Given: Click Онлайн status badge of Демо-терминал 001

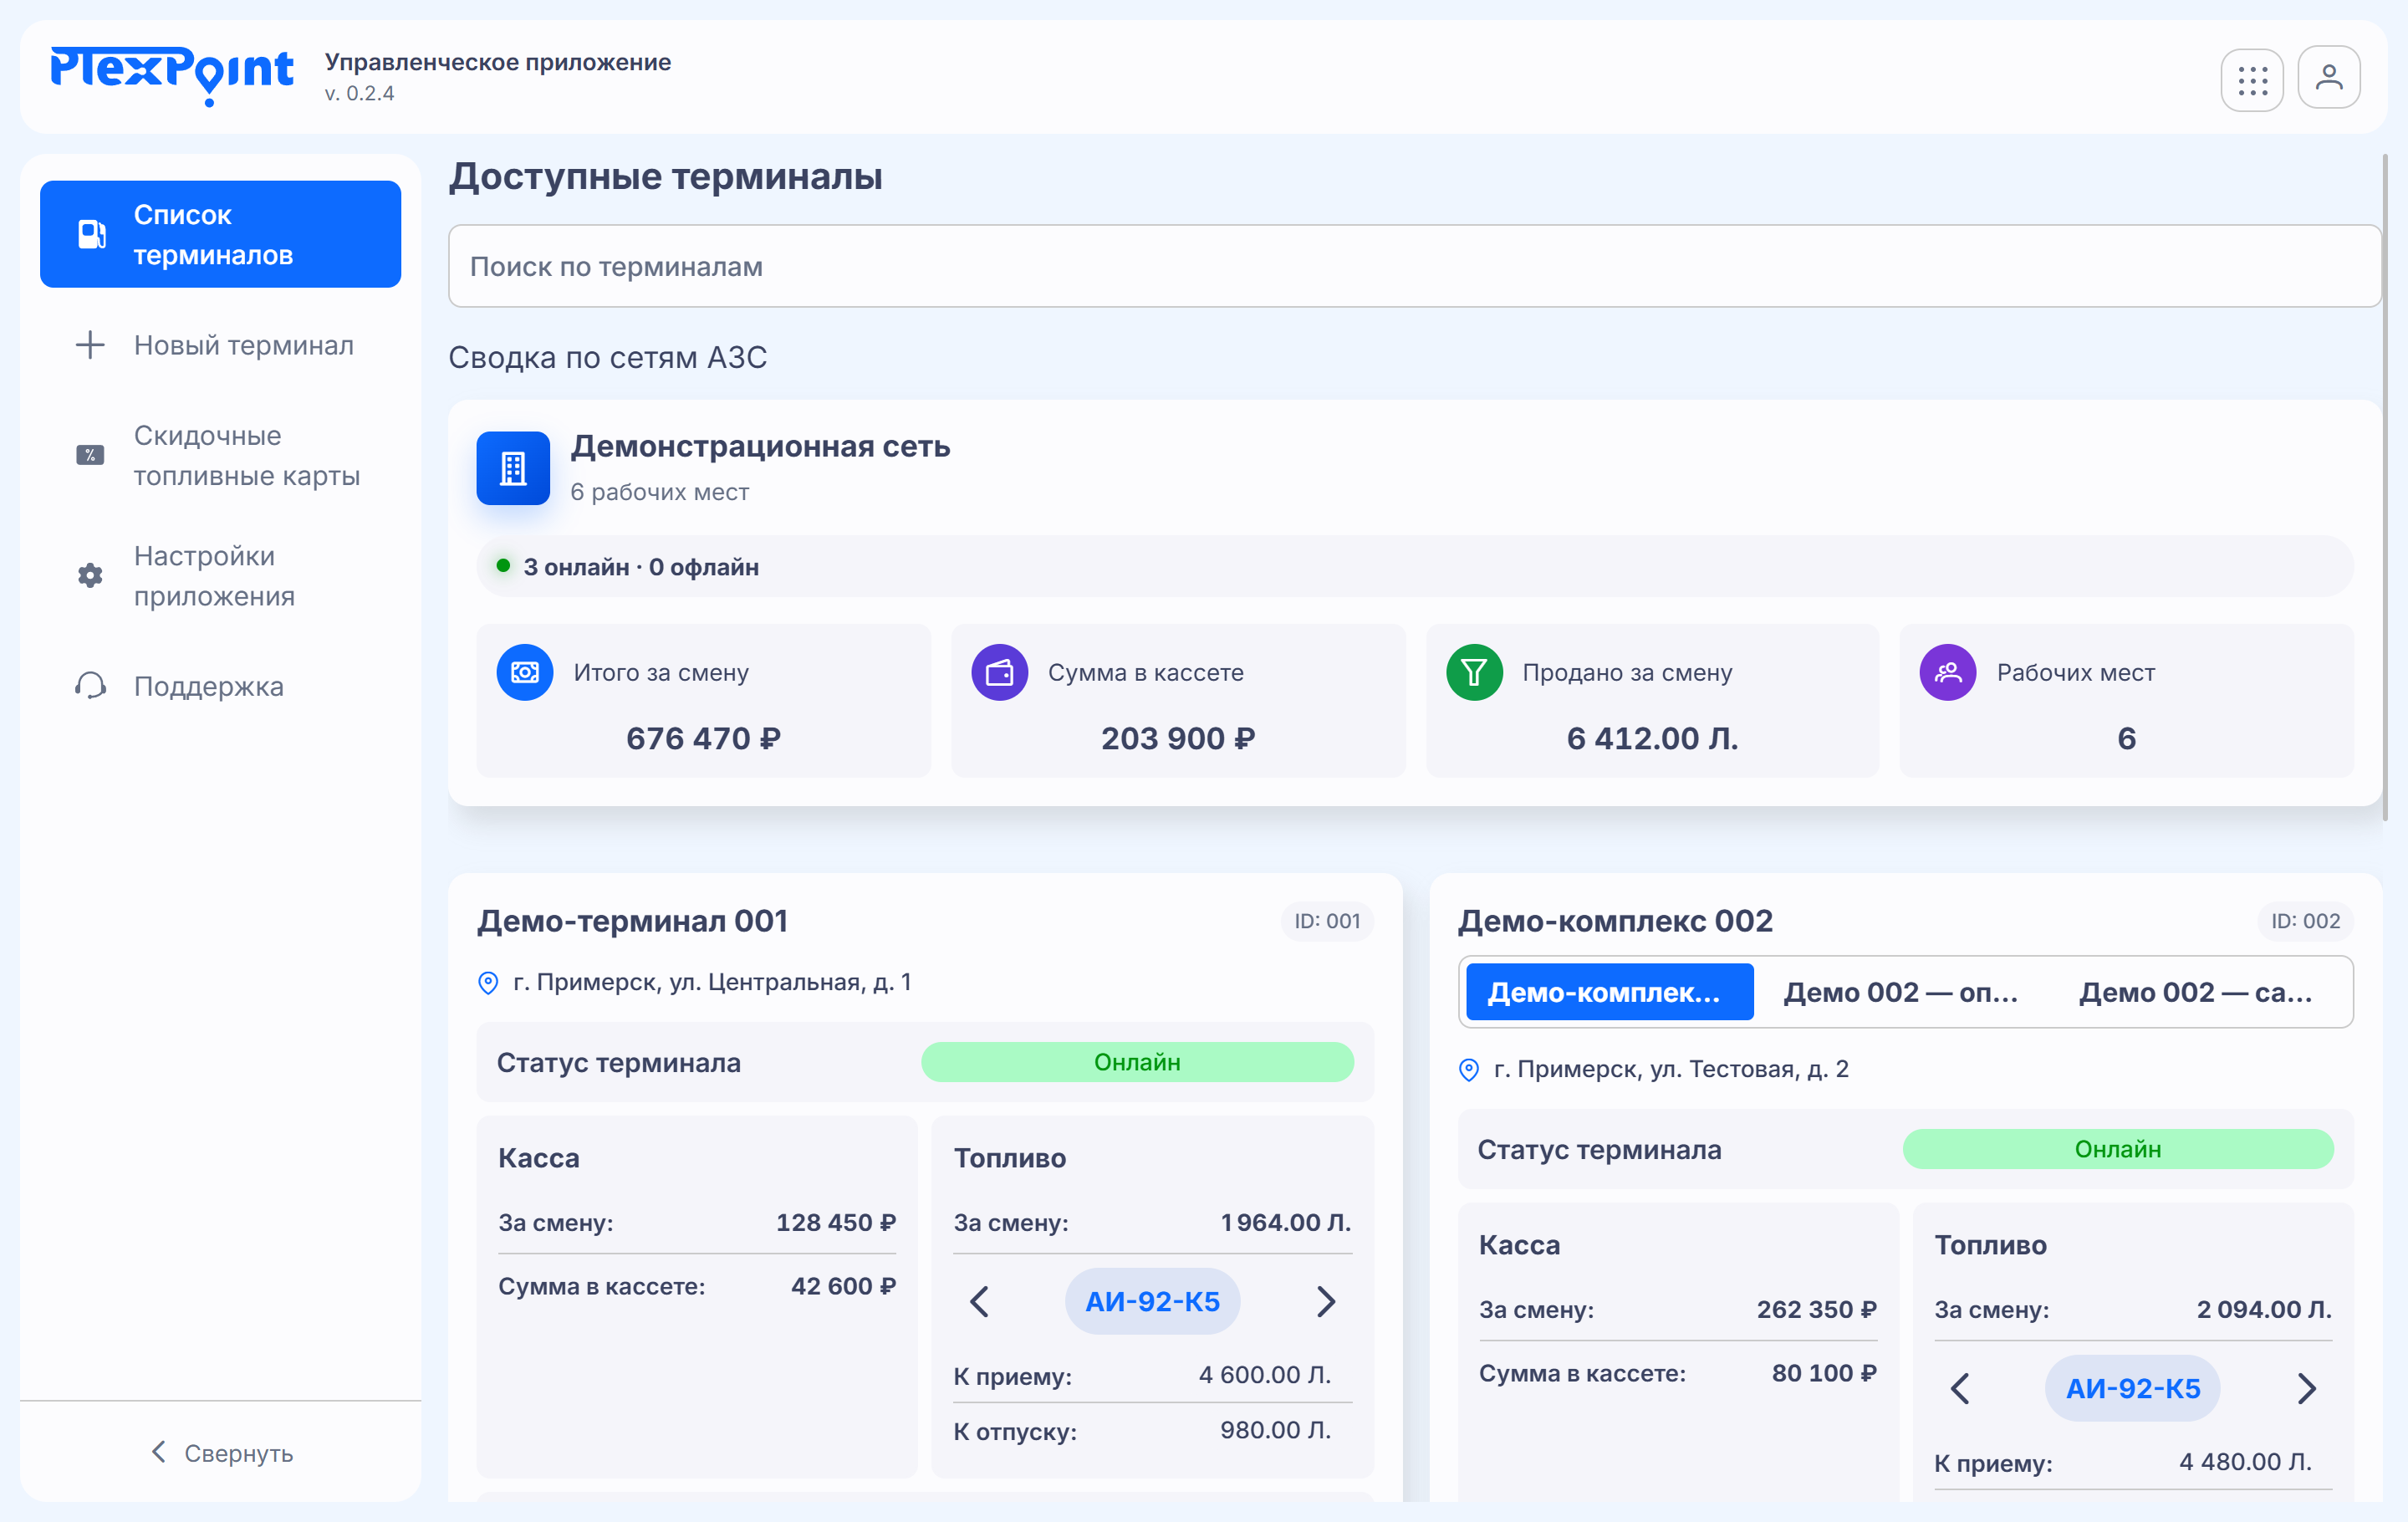Looking at the screenshot, I should pos(1137,1062).
